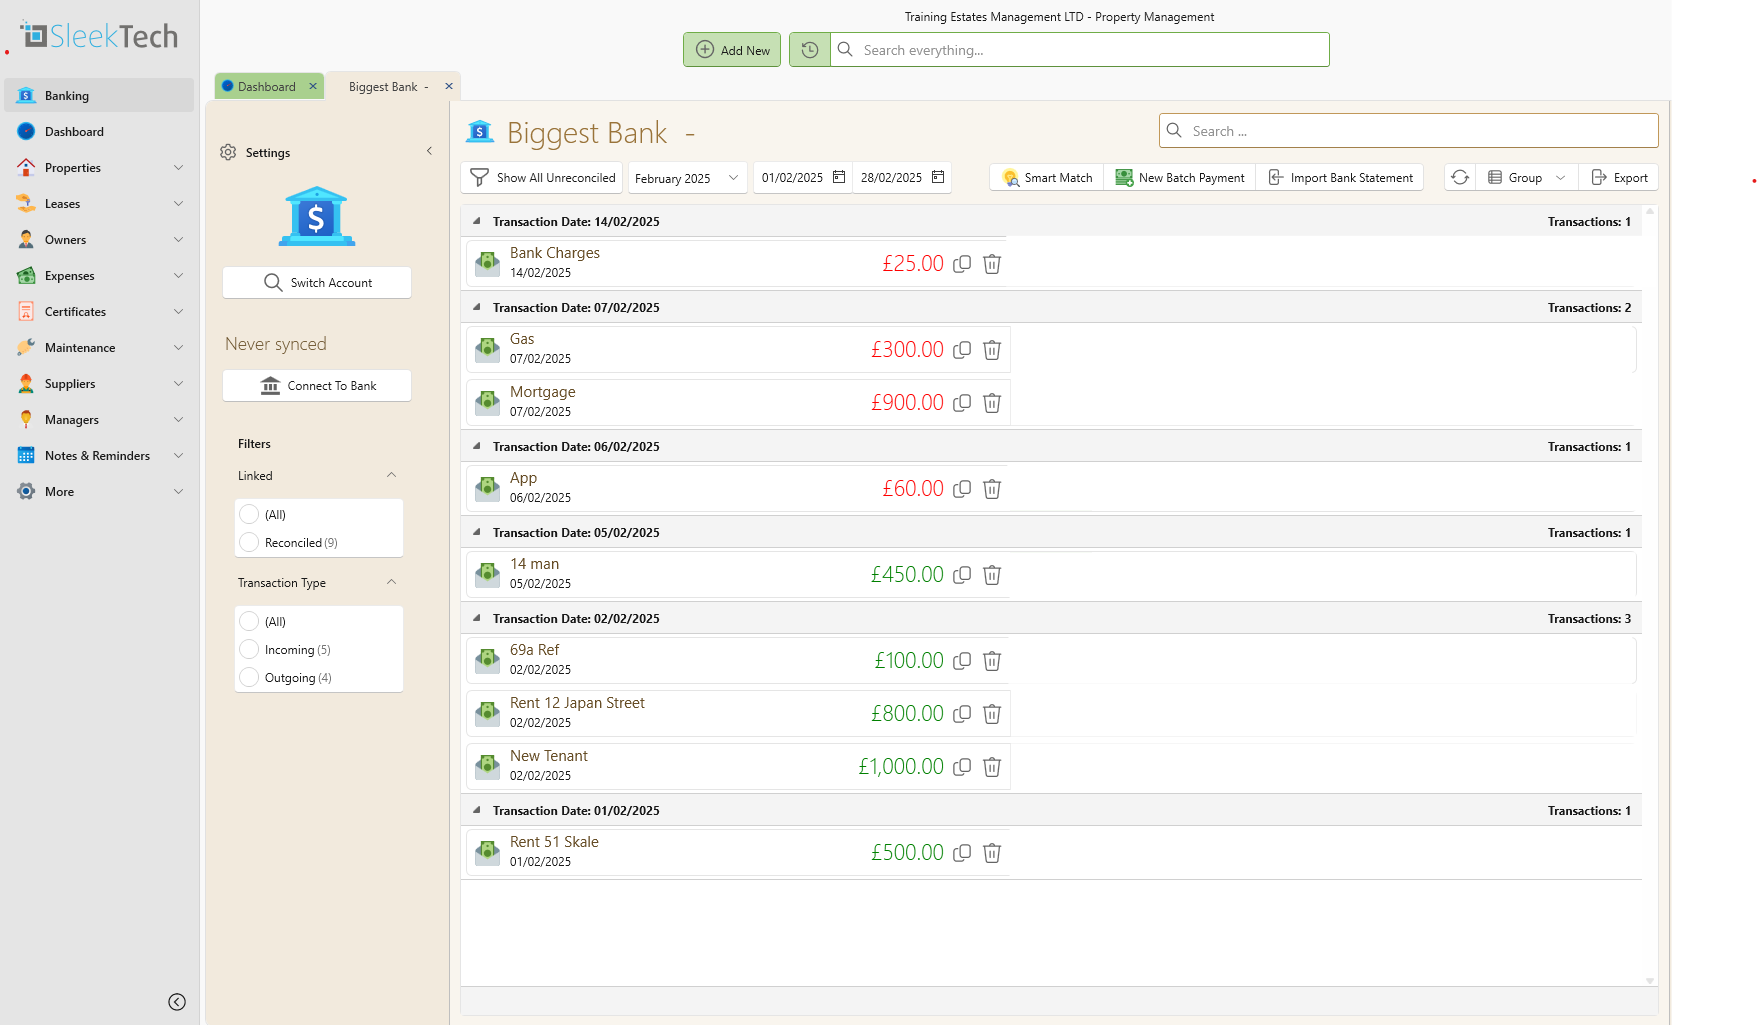This screenshot has width=1757, height=1025.
Task: Click the Export button
Action: [1619, 177]
